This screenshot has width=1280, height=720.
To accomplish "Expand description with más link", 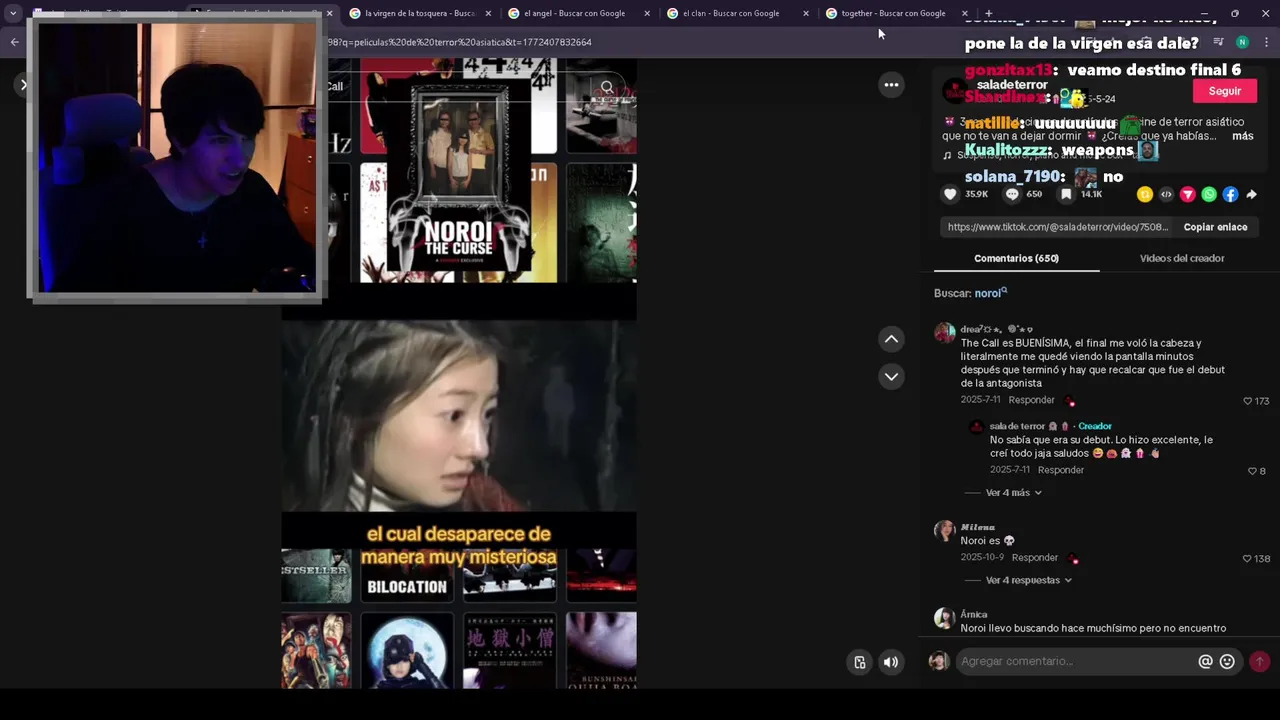I will tap(1242, 136).
